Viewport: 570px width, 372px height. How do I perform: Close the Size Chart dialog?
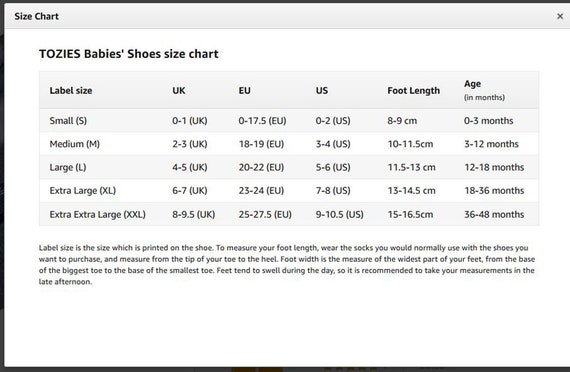point(560,16)
